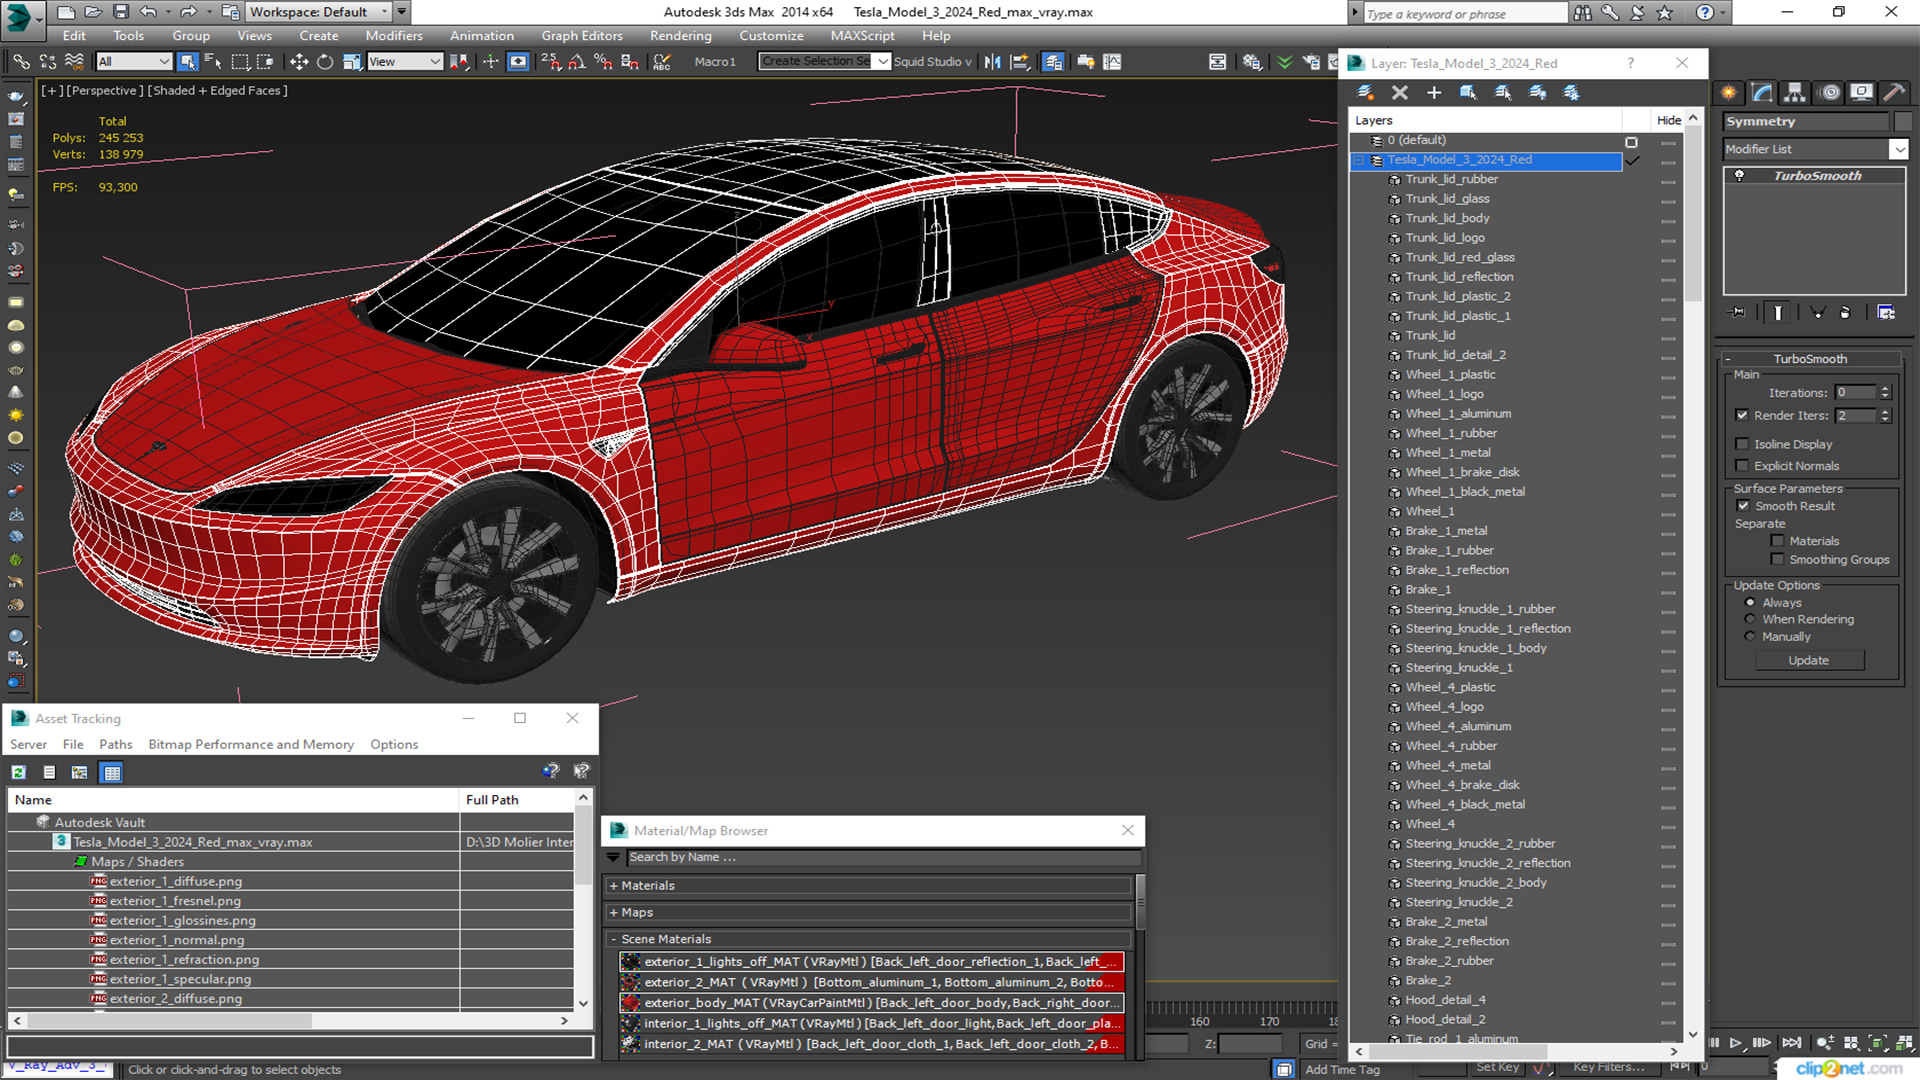Open the MAXScript menu
Image resolution: width=1920 pixels, height=1080 pixels.
(x=862, y=36)
